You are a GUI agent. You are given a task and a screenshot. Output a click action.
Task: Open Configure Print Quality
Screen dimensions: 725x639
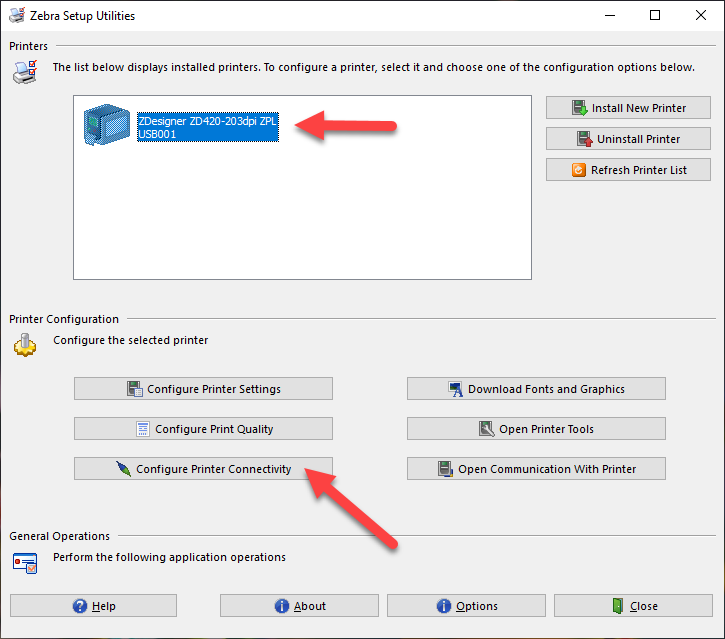click(203, 429)
